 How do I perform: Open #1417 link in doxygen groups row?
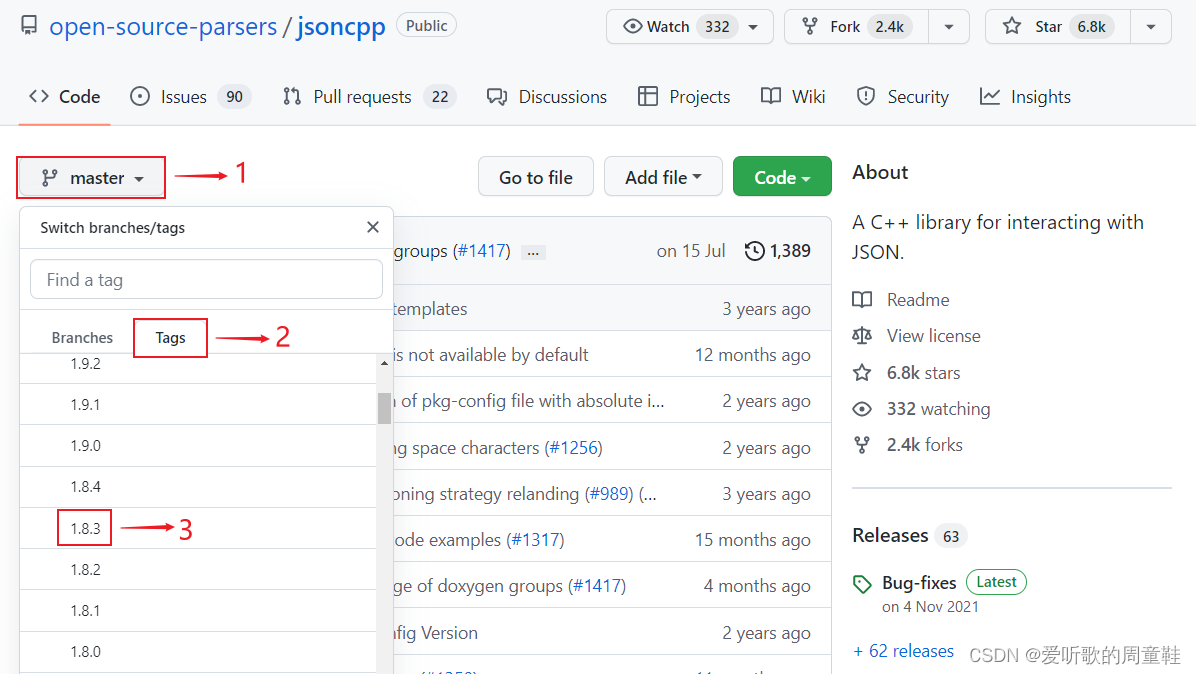click(x=597, y=586)
